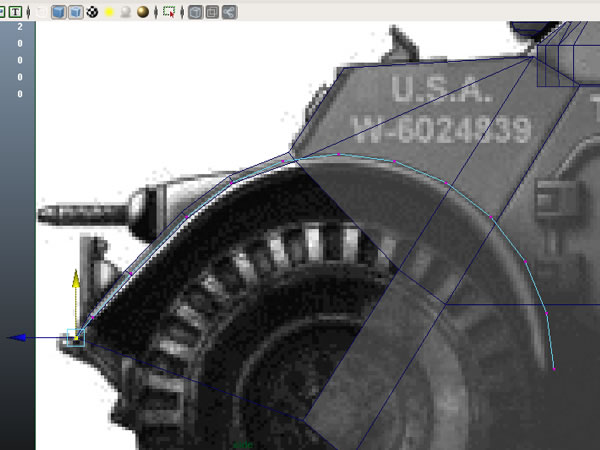Switch viewport to Wireframe display
Viewport: 600px width, 450px height.
tap(41, 12)
